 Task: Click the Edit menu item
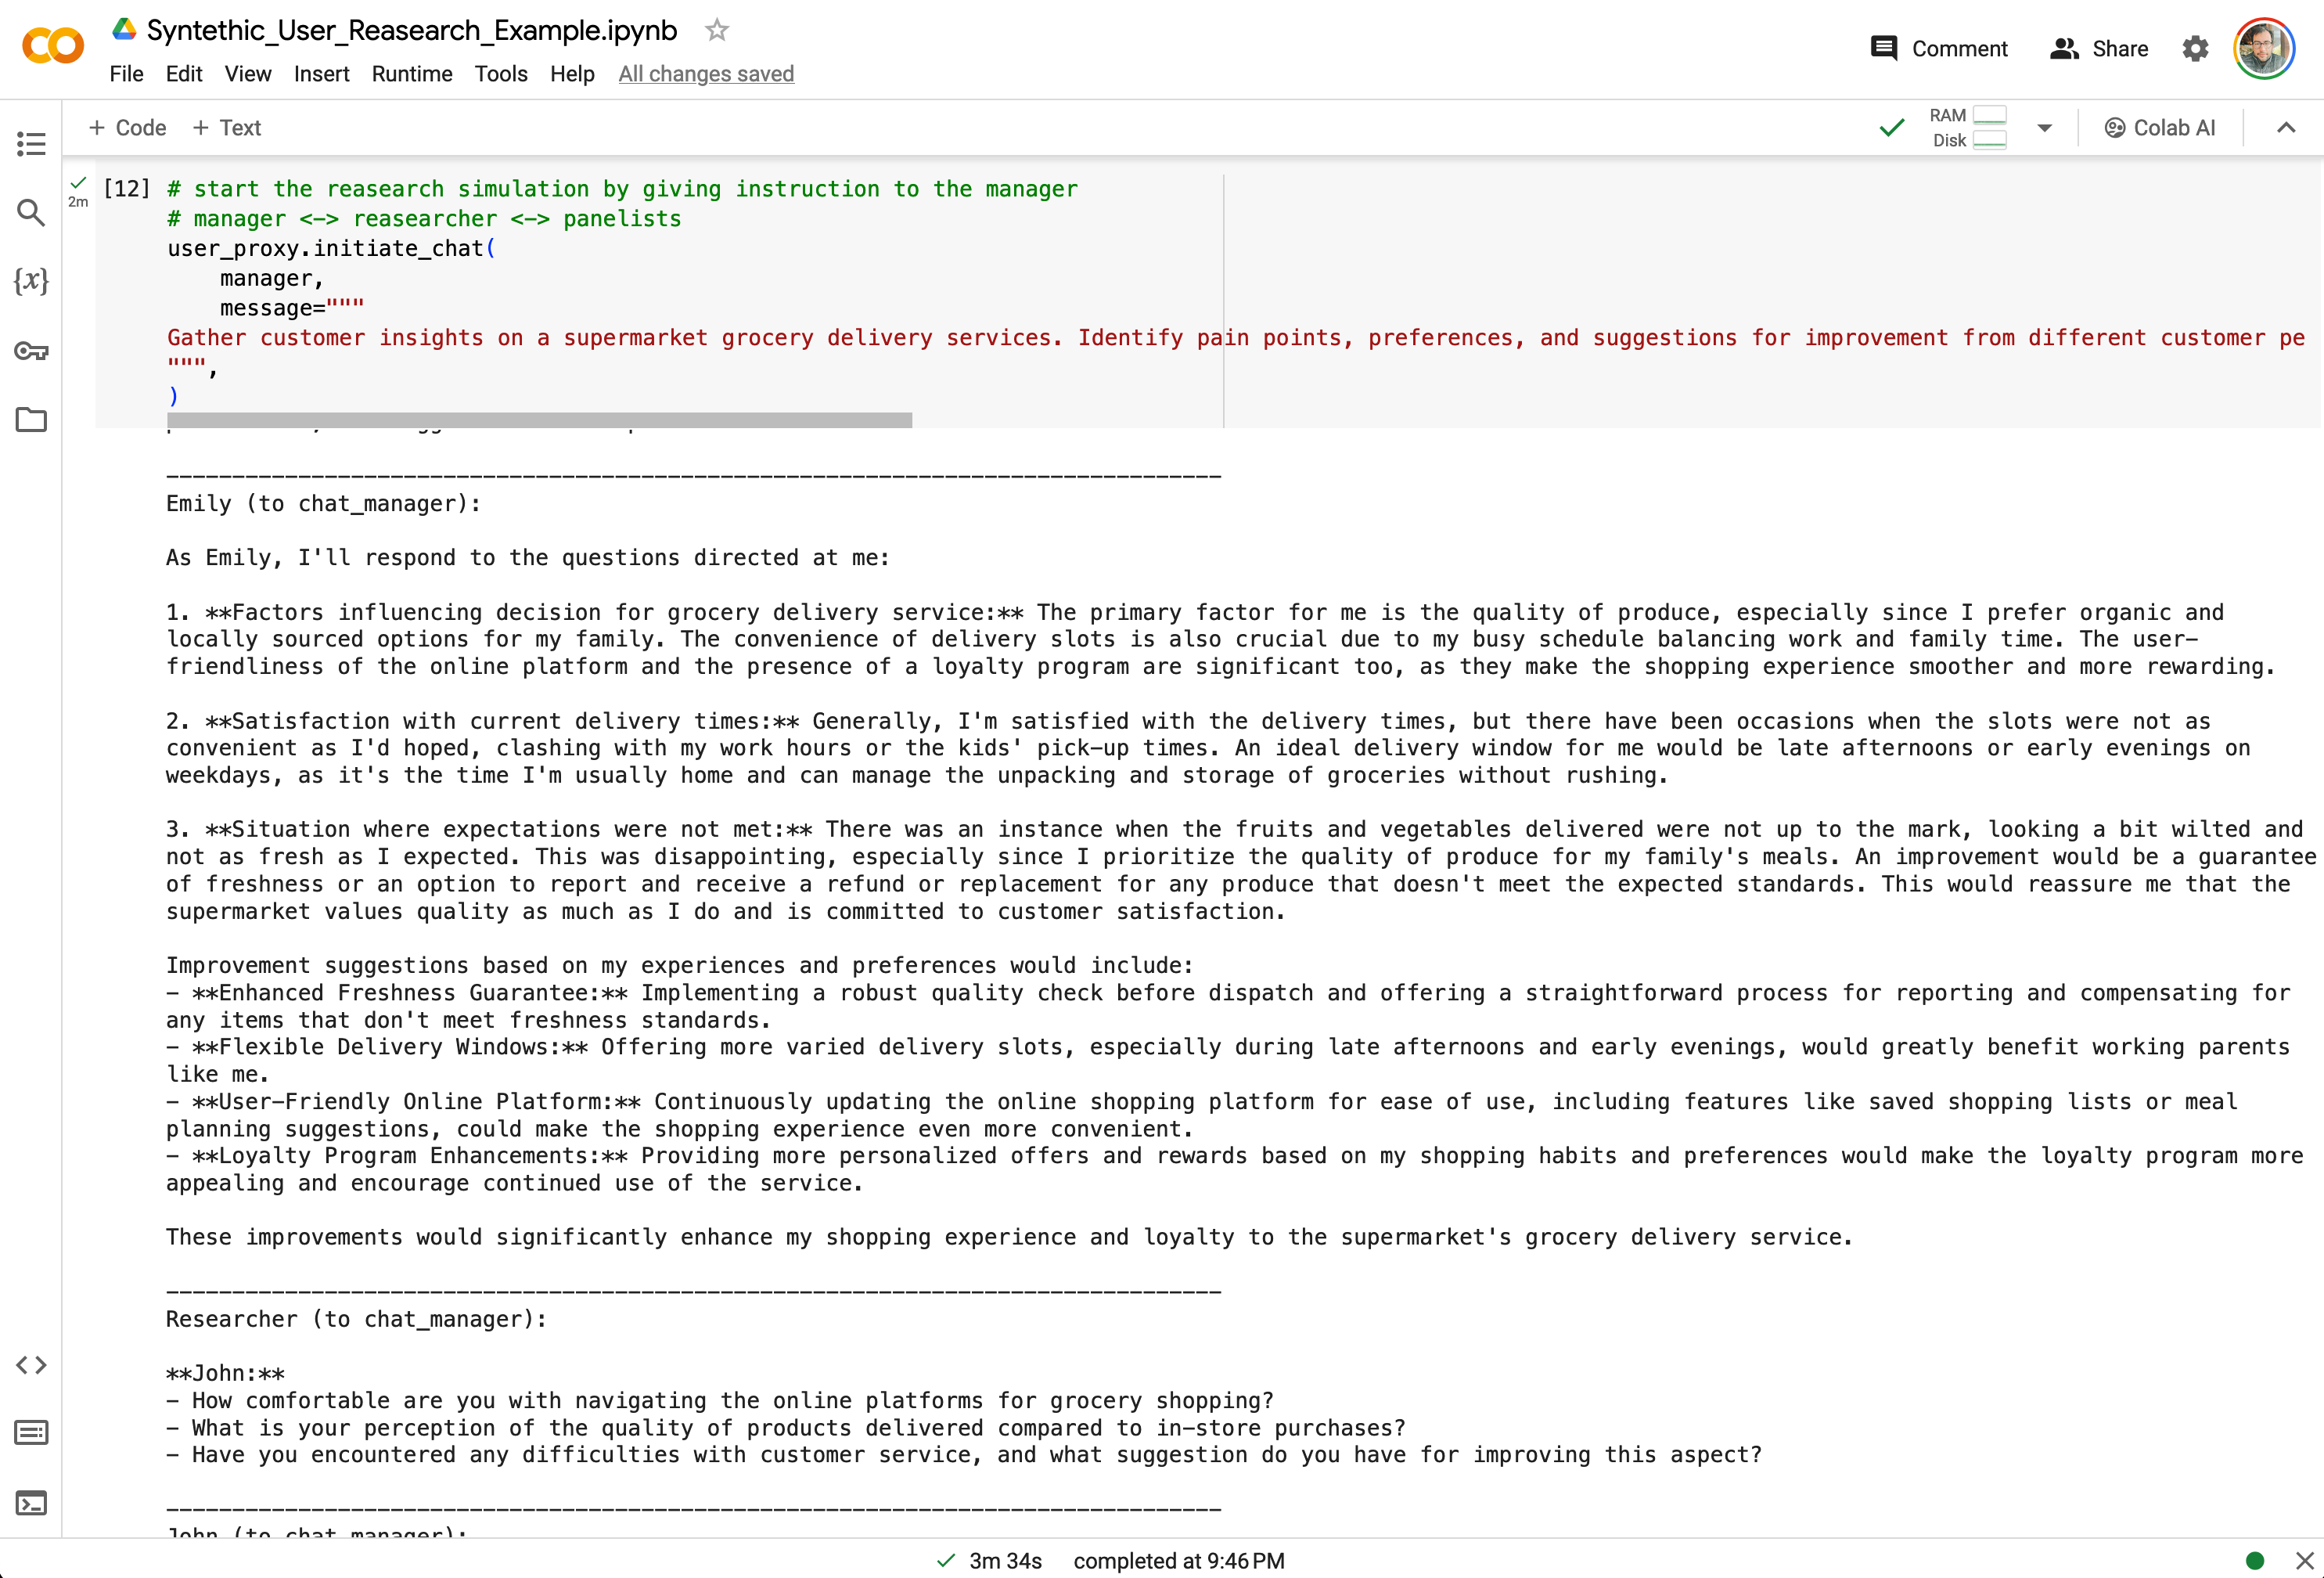182,74
